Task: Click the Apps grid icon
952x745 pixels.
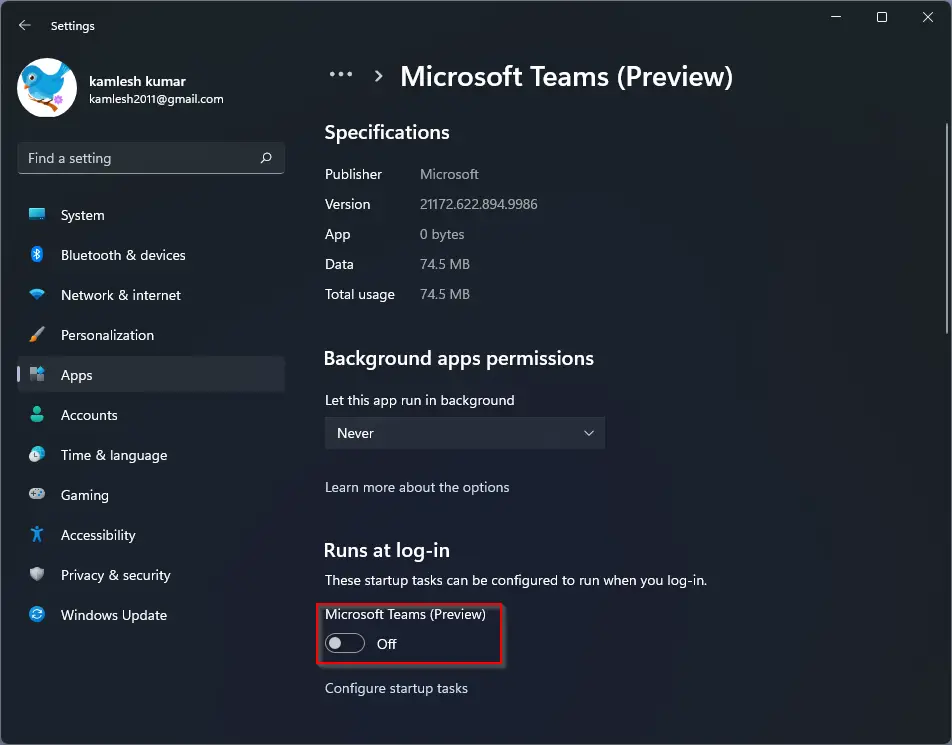Action: 37,374
